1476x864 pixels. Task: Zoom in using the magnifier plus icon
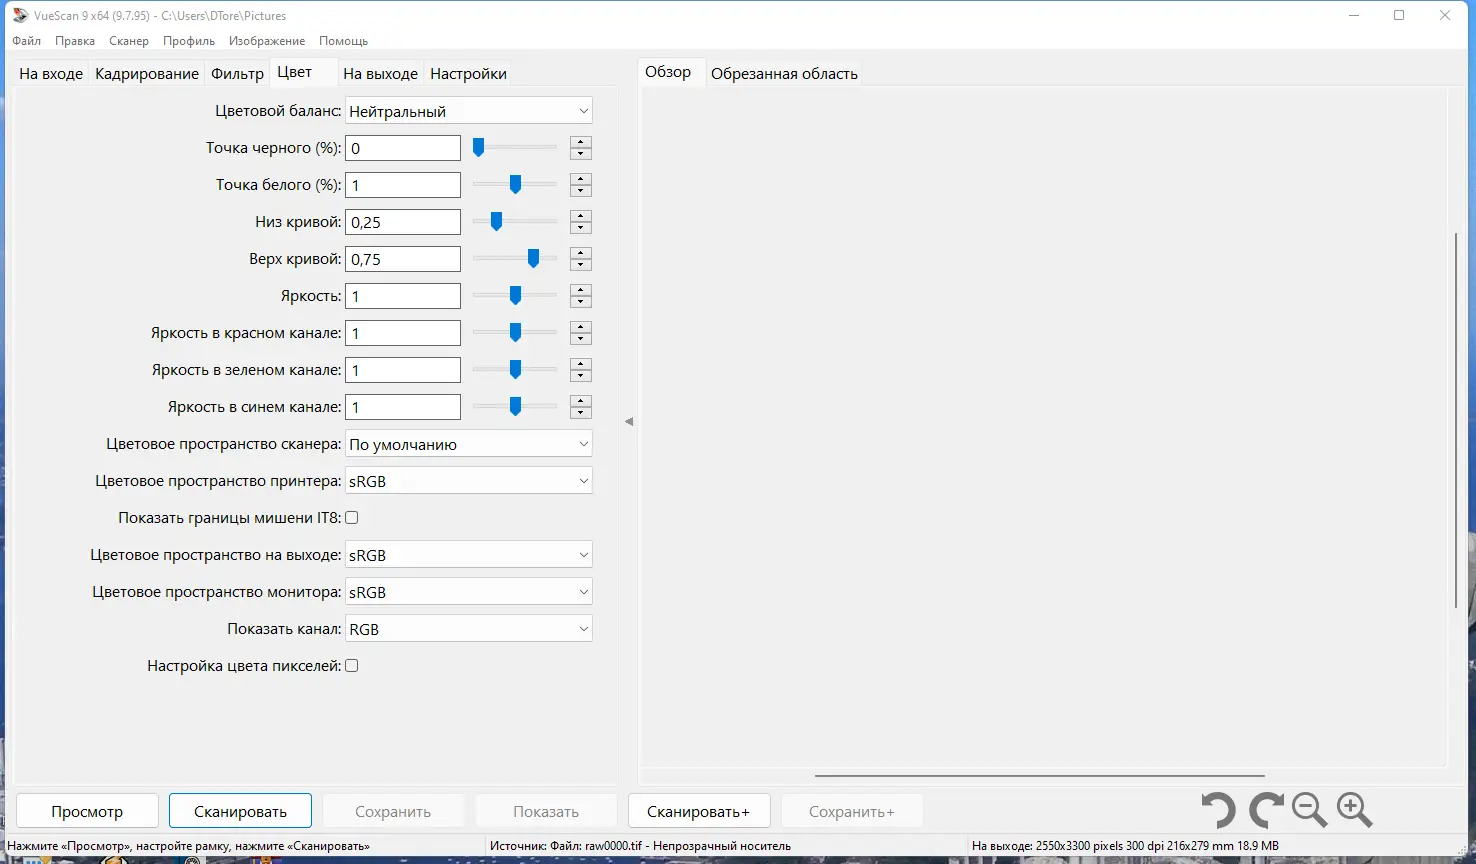click(x=1355, y=810)
